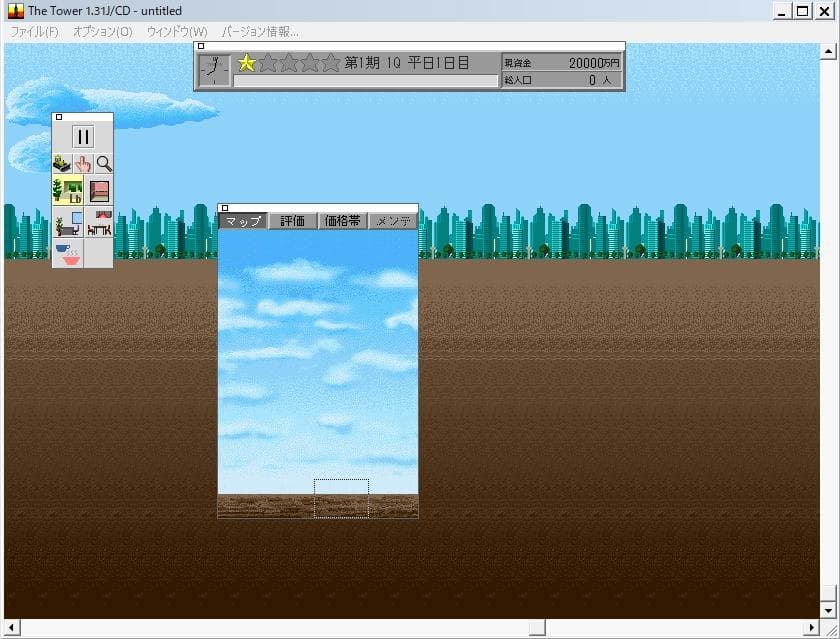Click the date text 第1期 1Q 平日1日目
This screenshot has width=840, height=639.
[407, 63]
